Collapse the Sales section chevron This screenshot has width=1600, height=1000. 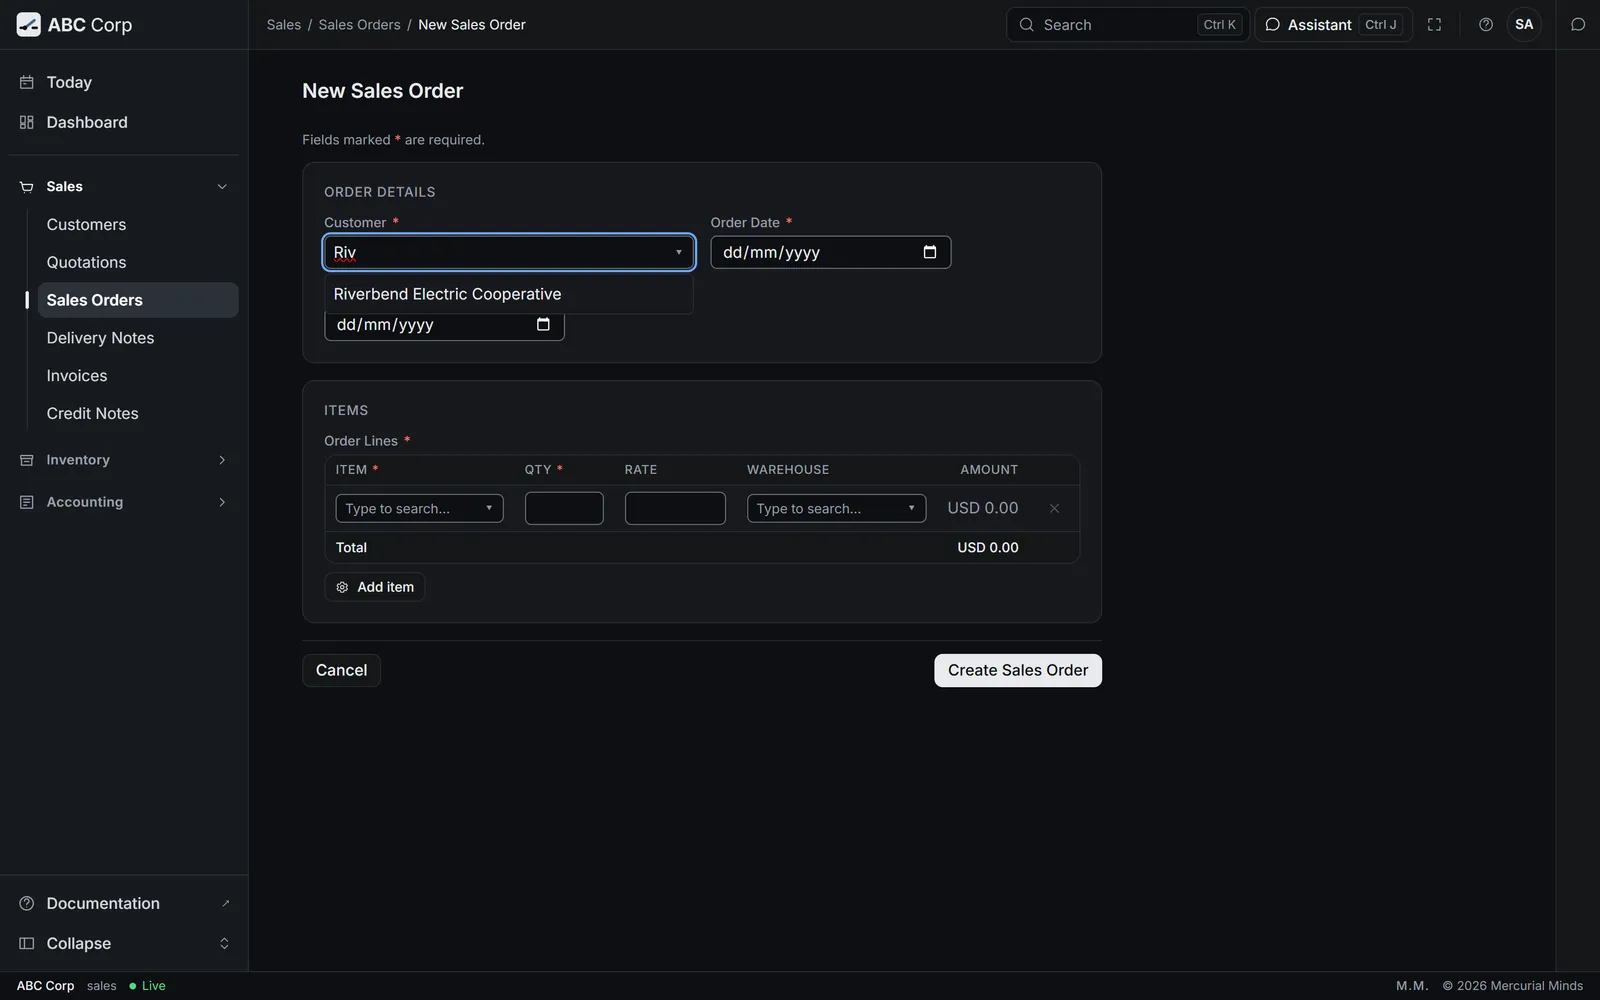coord(222,187)
